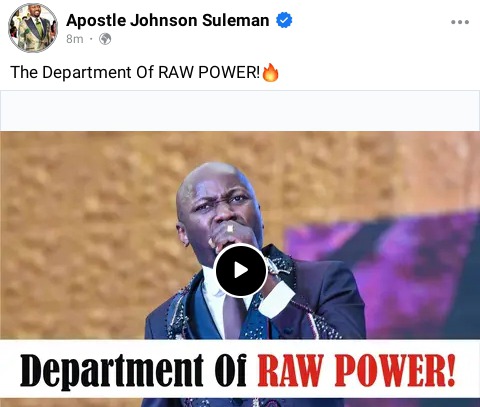Click the gray blank strip above the video
This screenshot has width=480, height=407.
tap(240, 111)
